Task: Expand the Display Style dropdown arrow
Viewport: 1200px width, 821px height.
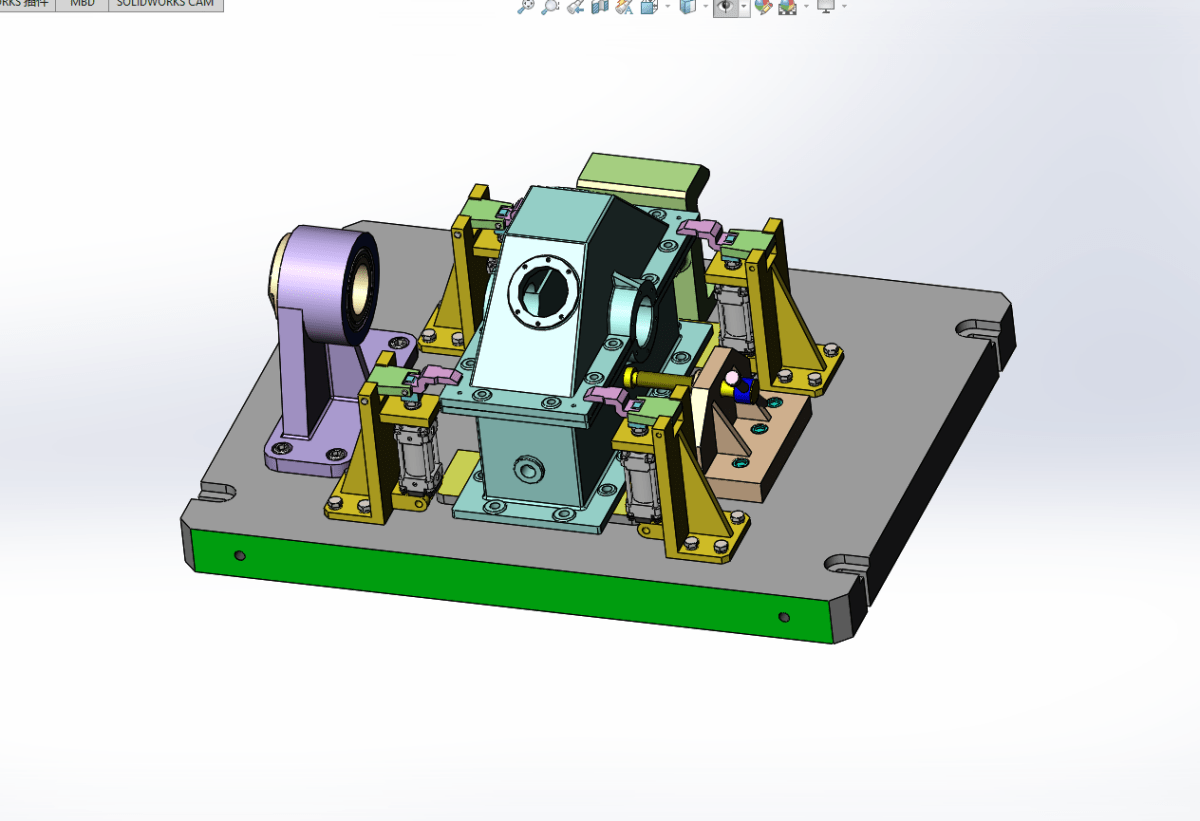Action: (706, 6)
